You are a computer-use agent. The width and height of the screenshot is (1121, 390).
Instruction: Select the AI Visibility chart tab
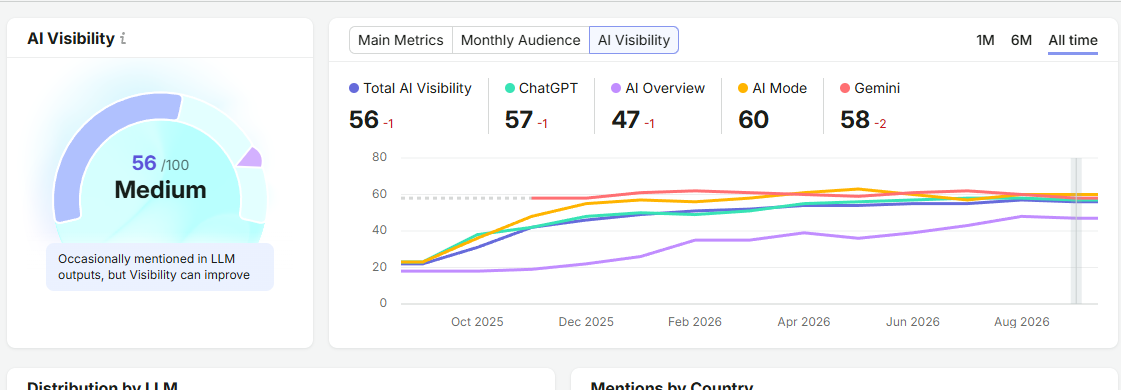(x=633, y=40)
